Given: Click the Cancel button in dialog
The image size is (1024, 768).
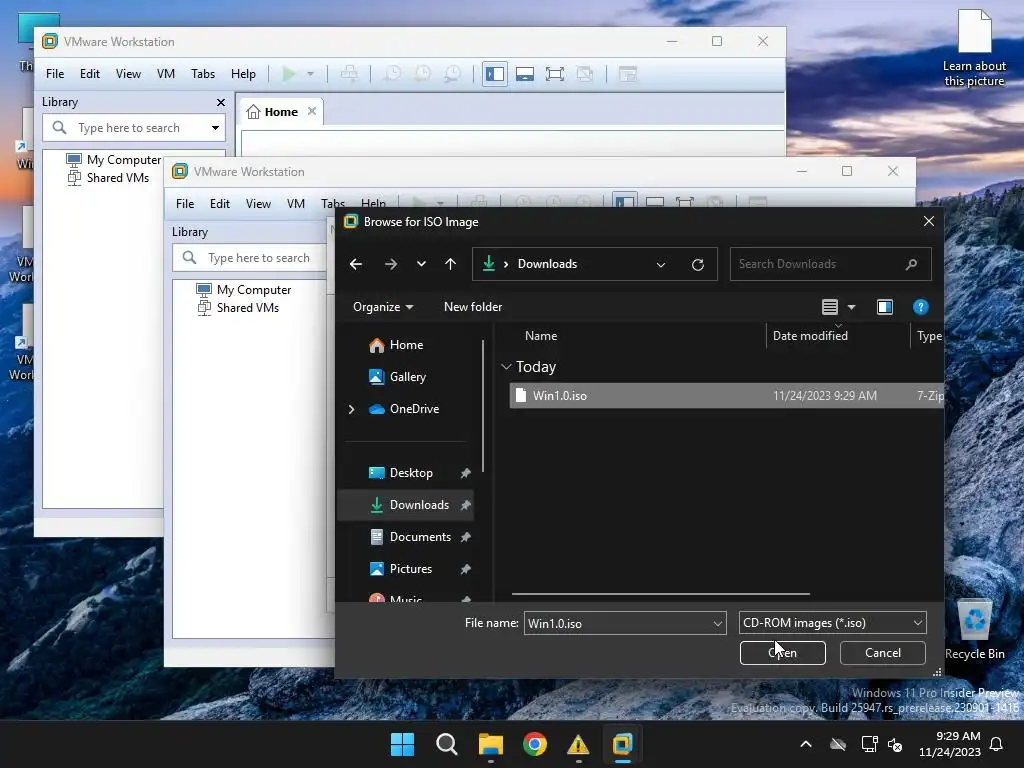Looking at the screenshot, I should tap(882, 653).
